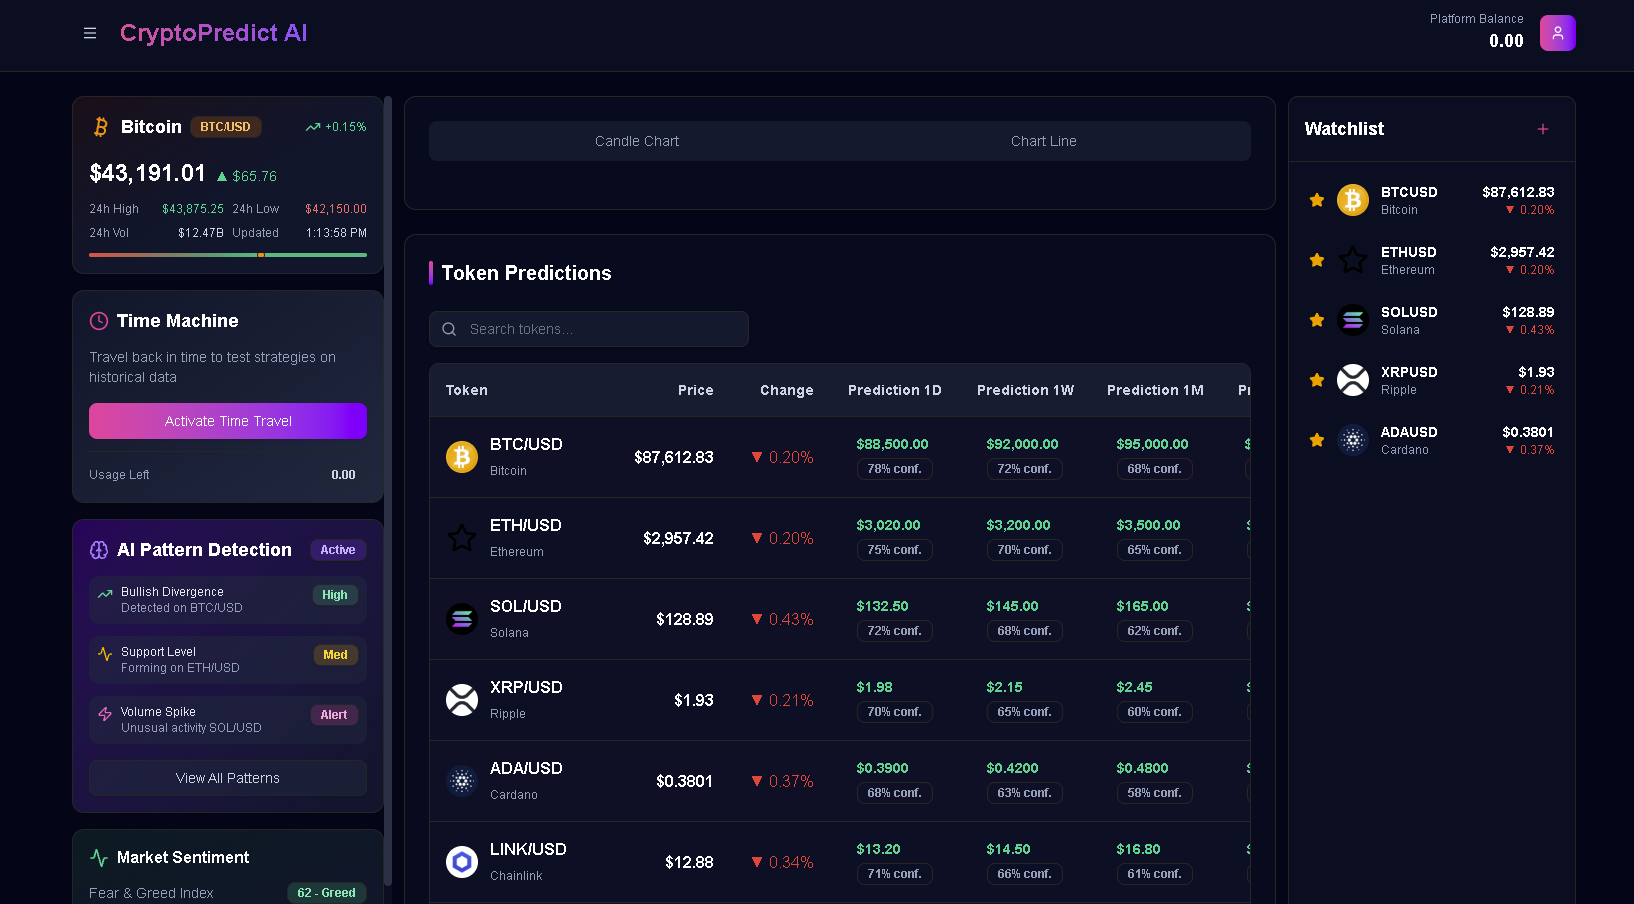Click the Bitcoin logo in price card

(x=100, y=127)
